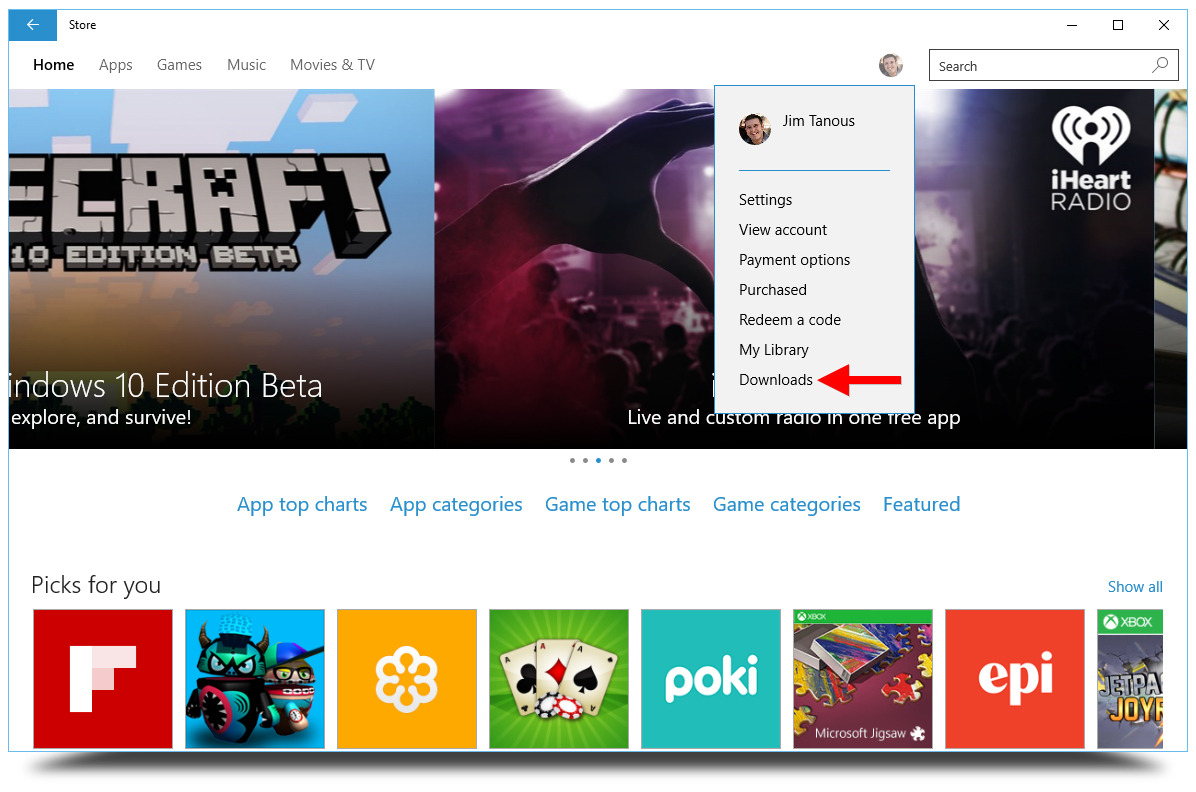Screen dimensions: 1196x792
Task: Switch to the Apps tab
Action: 116,66
